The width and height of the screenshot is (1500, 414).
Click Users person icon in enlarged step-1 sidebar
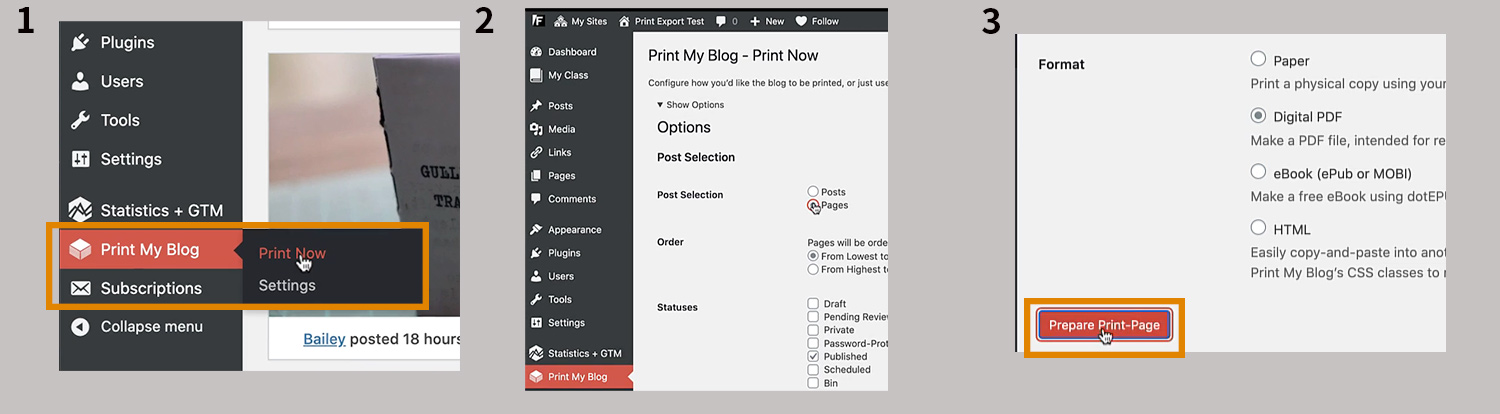tap(81, 82)
